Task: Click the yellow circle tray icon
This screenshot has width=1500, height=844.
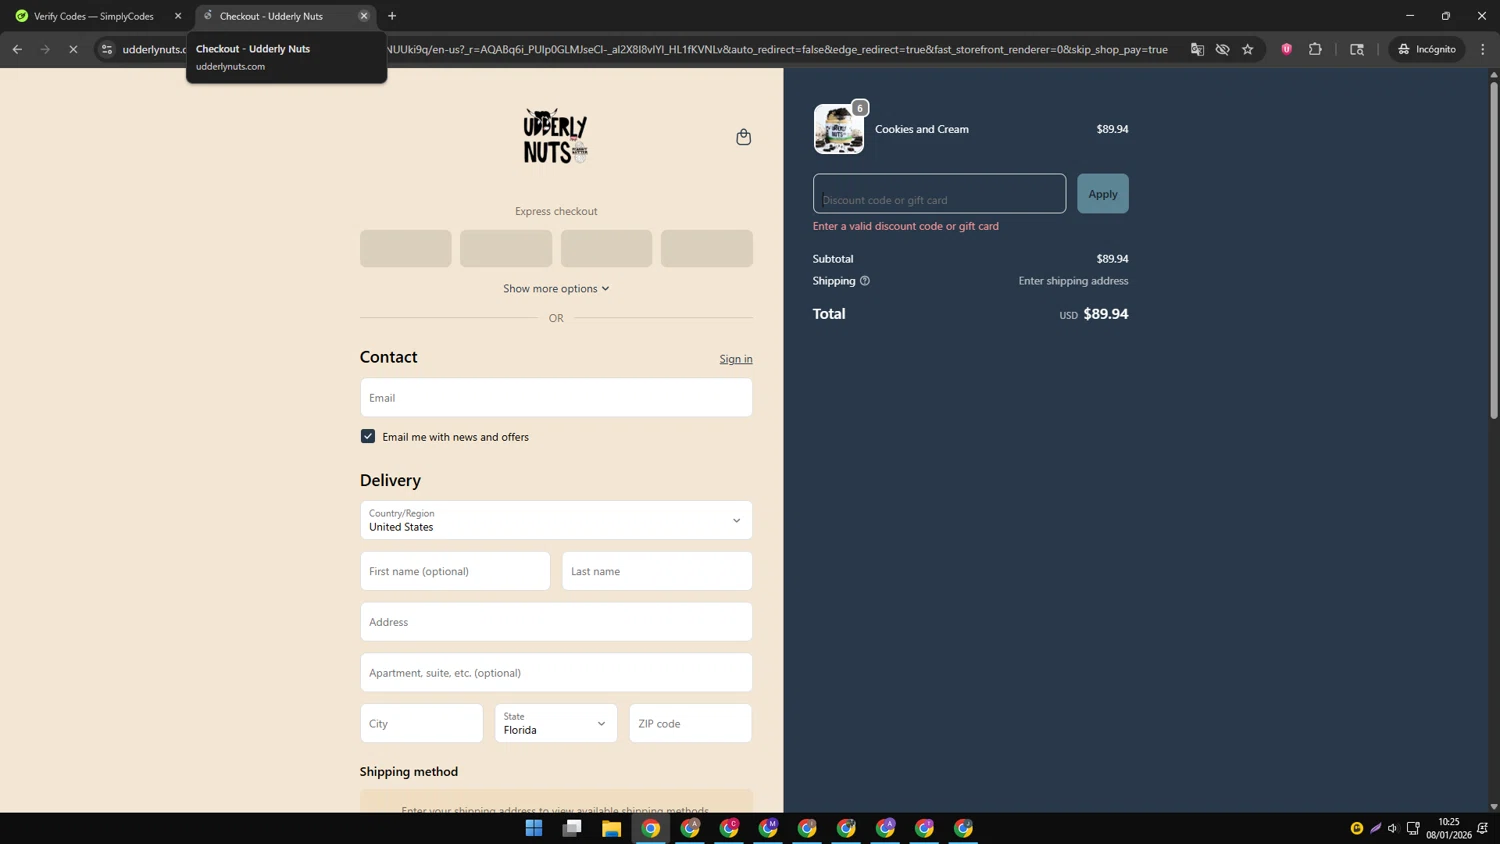Action: (x=1357, y=828)
